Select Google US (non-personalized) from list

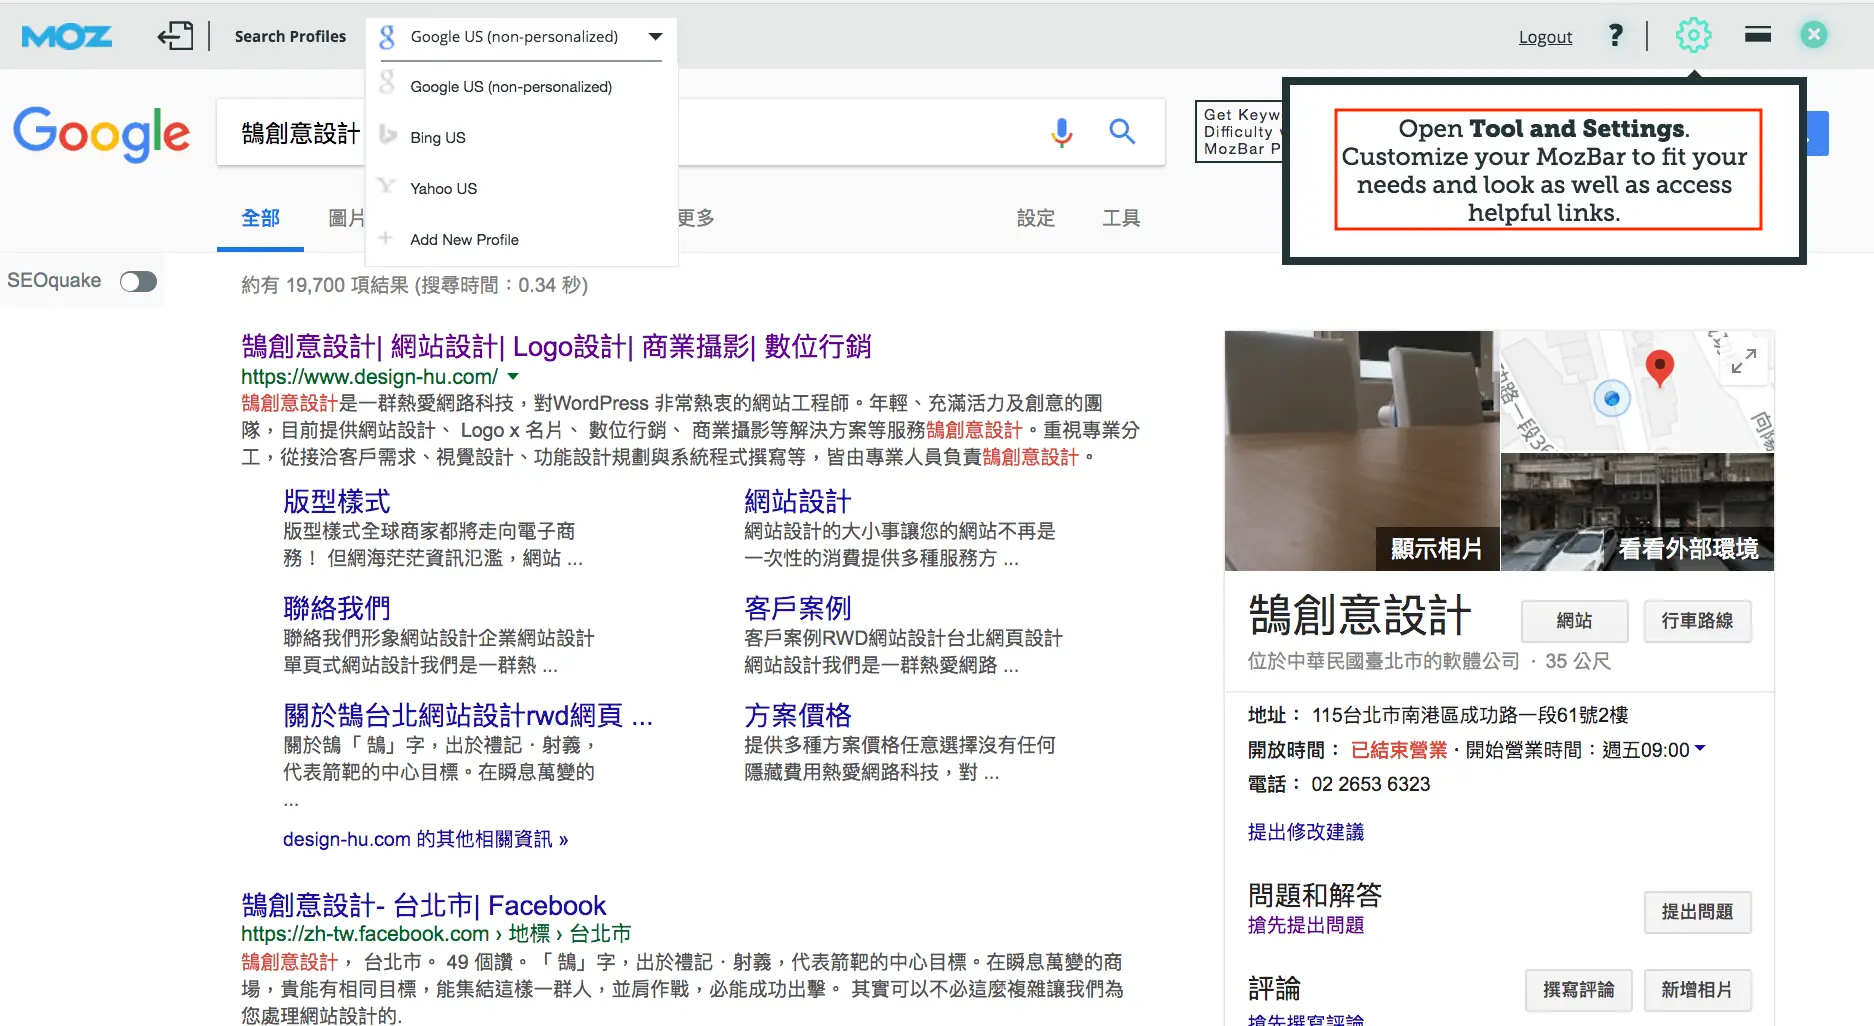click(511, 87)
